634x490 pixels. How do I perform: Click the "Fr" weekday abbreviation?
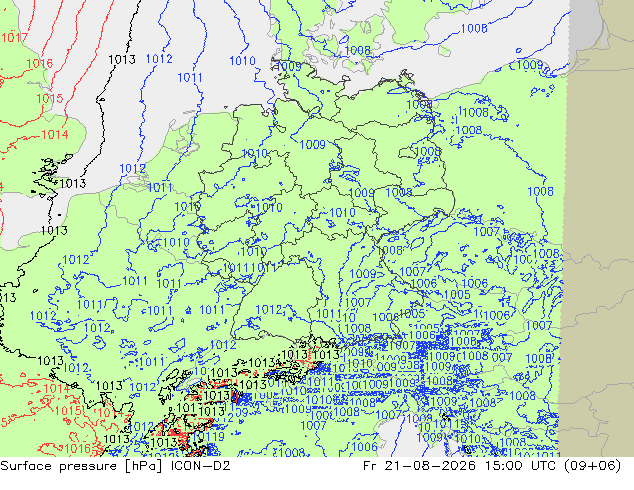[x=370, y=466]
